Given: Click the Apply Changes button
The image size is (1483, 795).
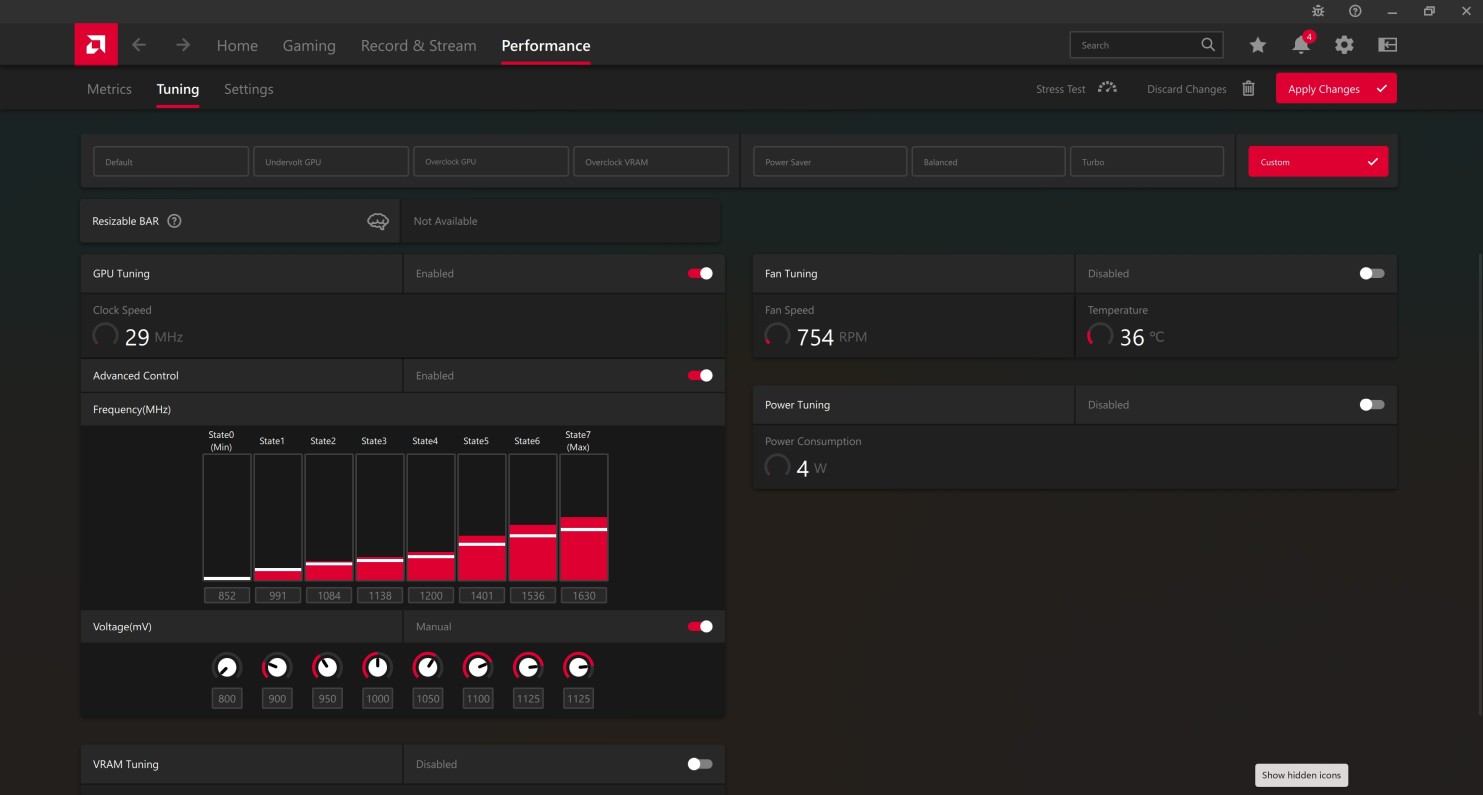Looking at the screenshot, I should tap(1335, 89).
